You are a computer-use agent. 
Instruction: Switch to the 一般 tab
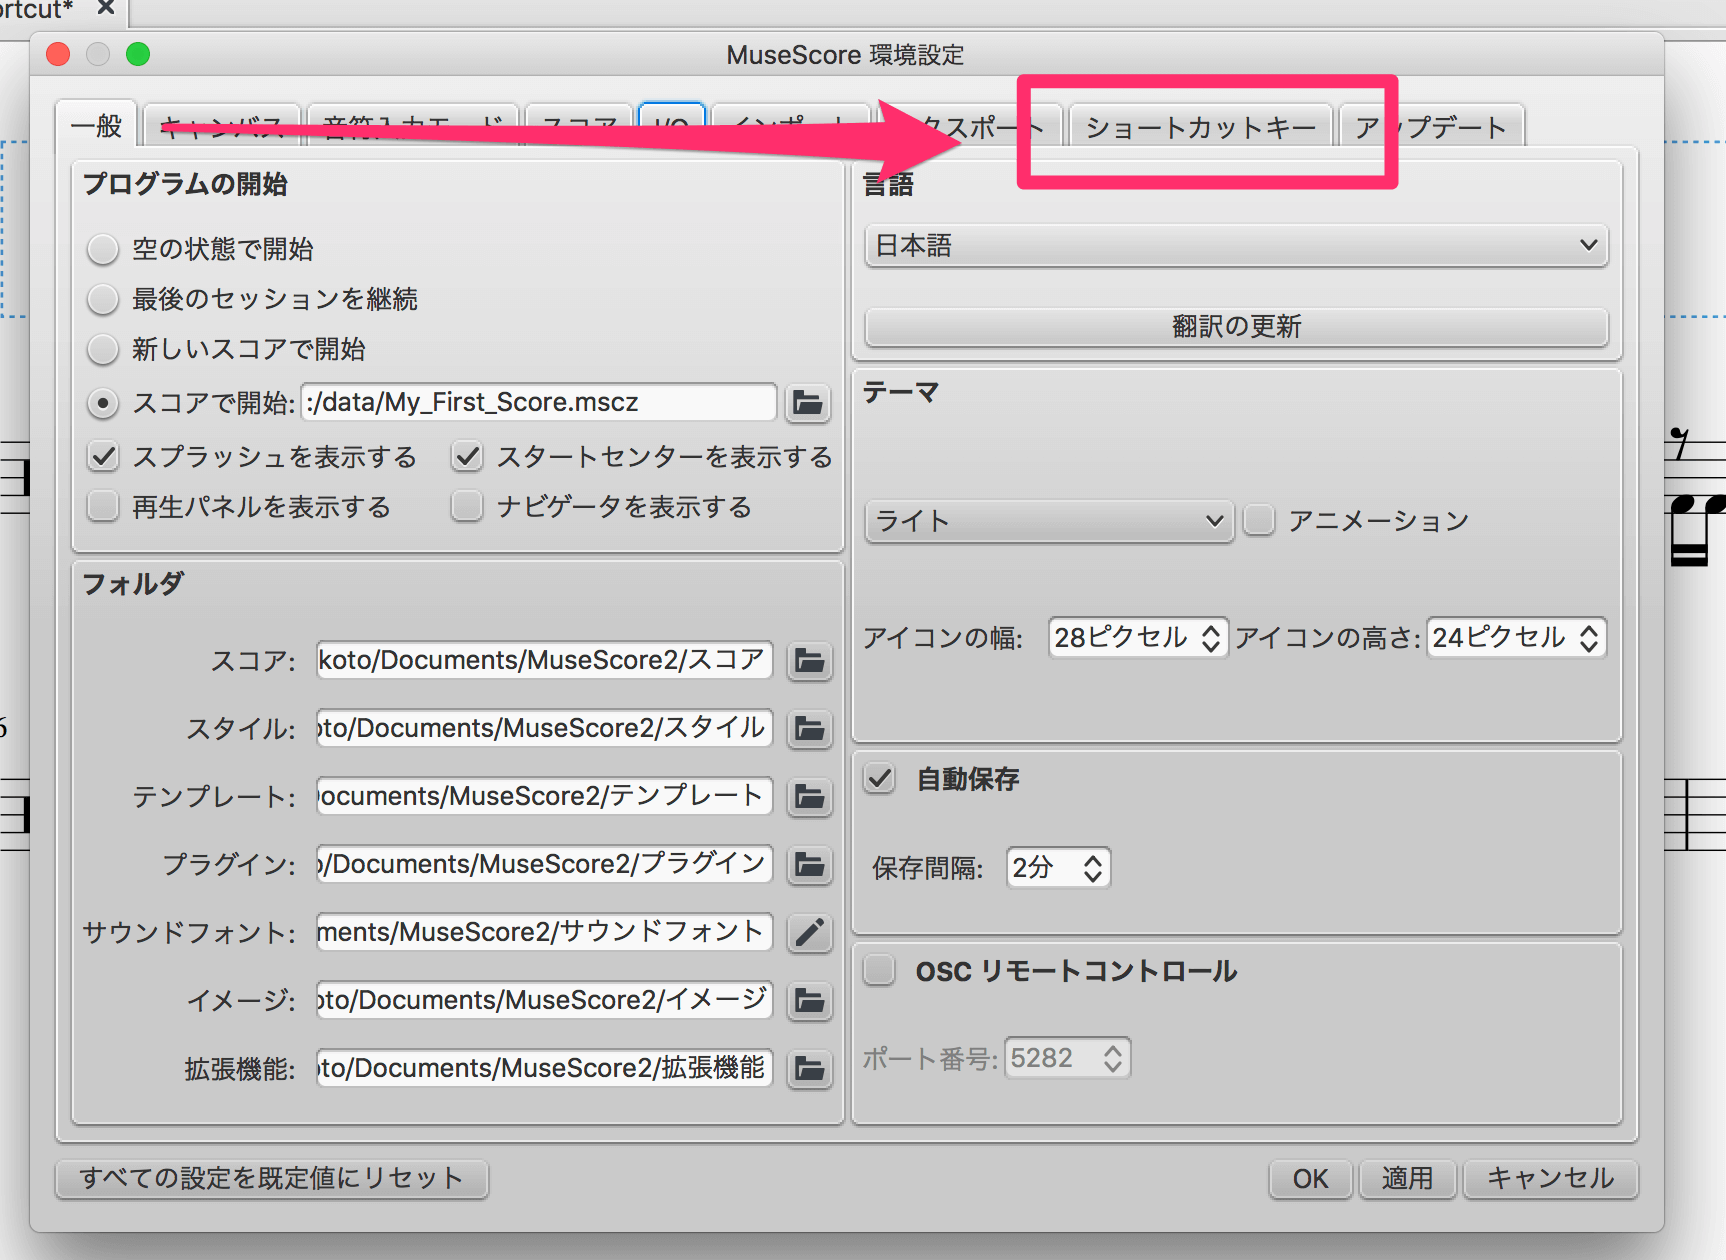[x=97, y=126]
